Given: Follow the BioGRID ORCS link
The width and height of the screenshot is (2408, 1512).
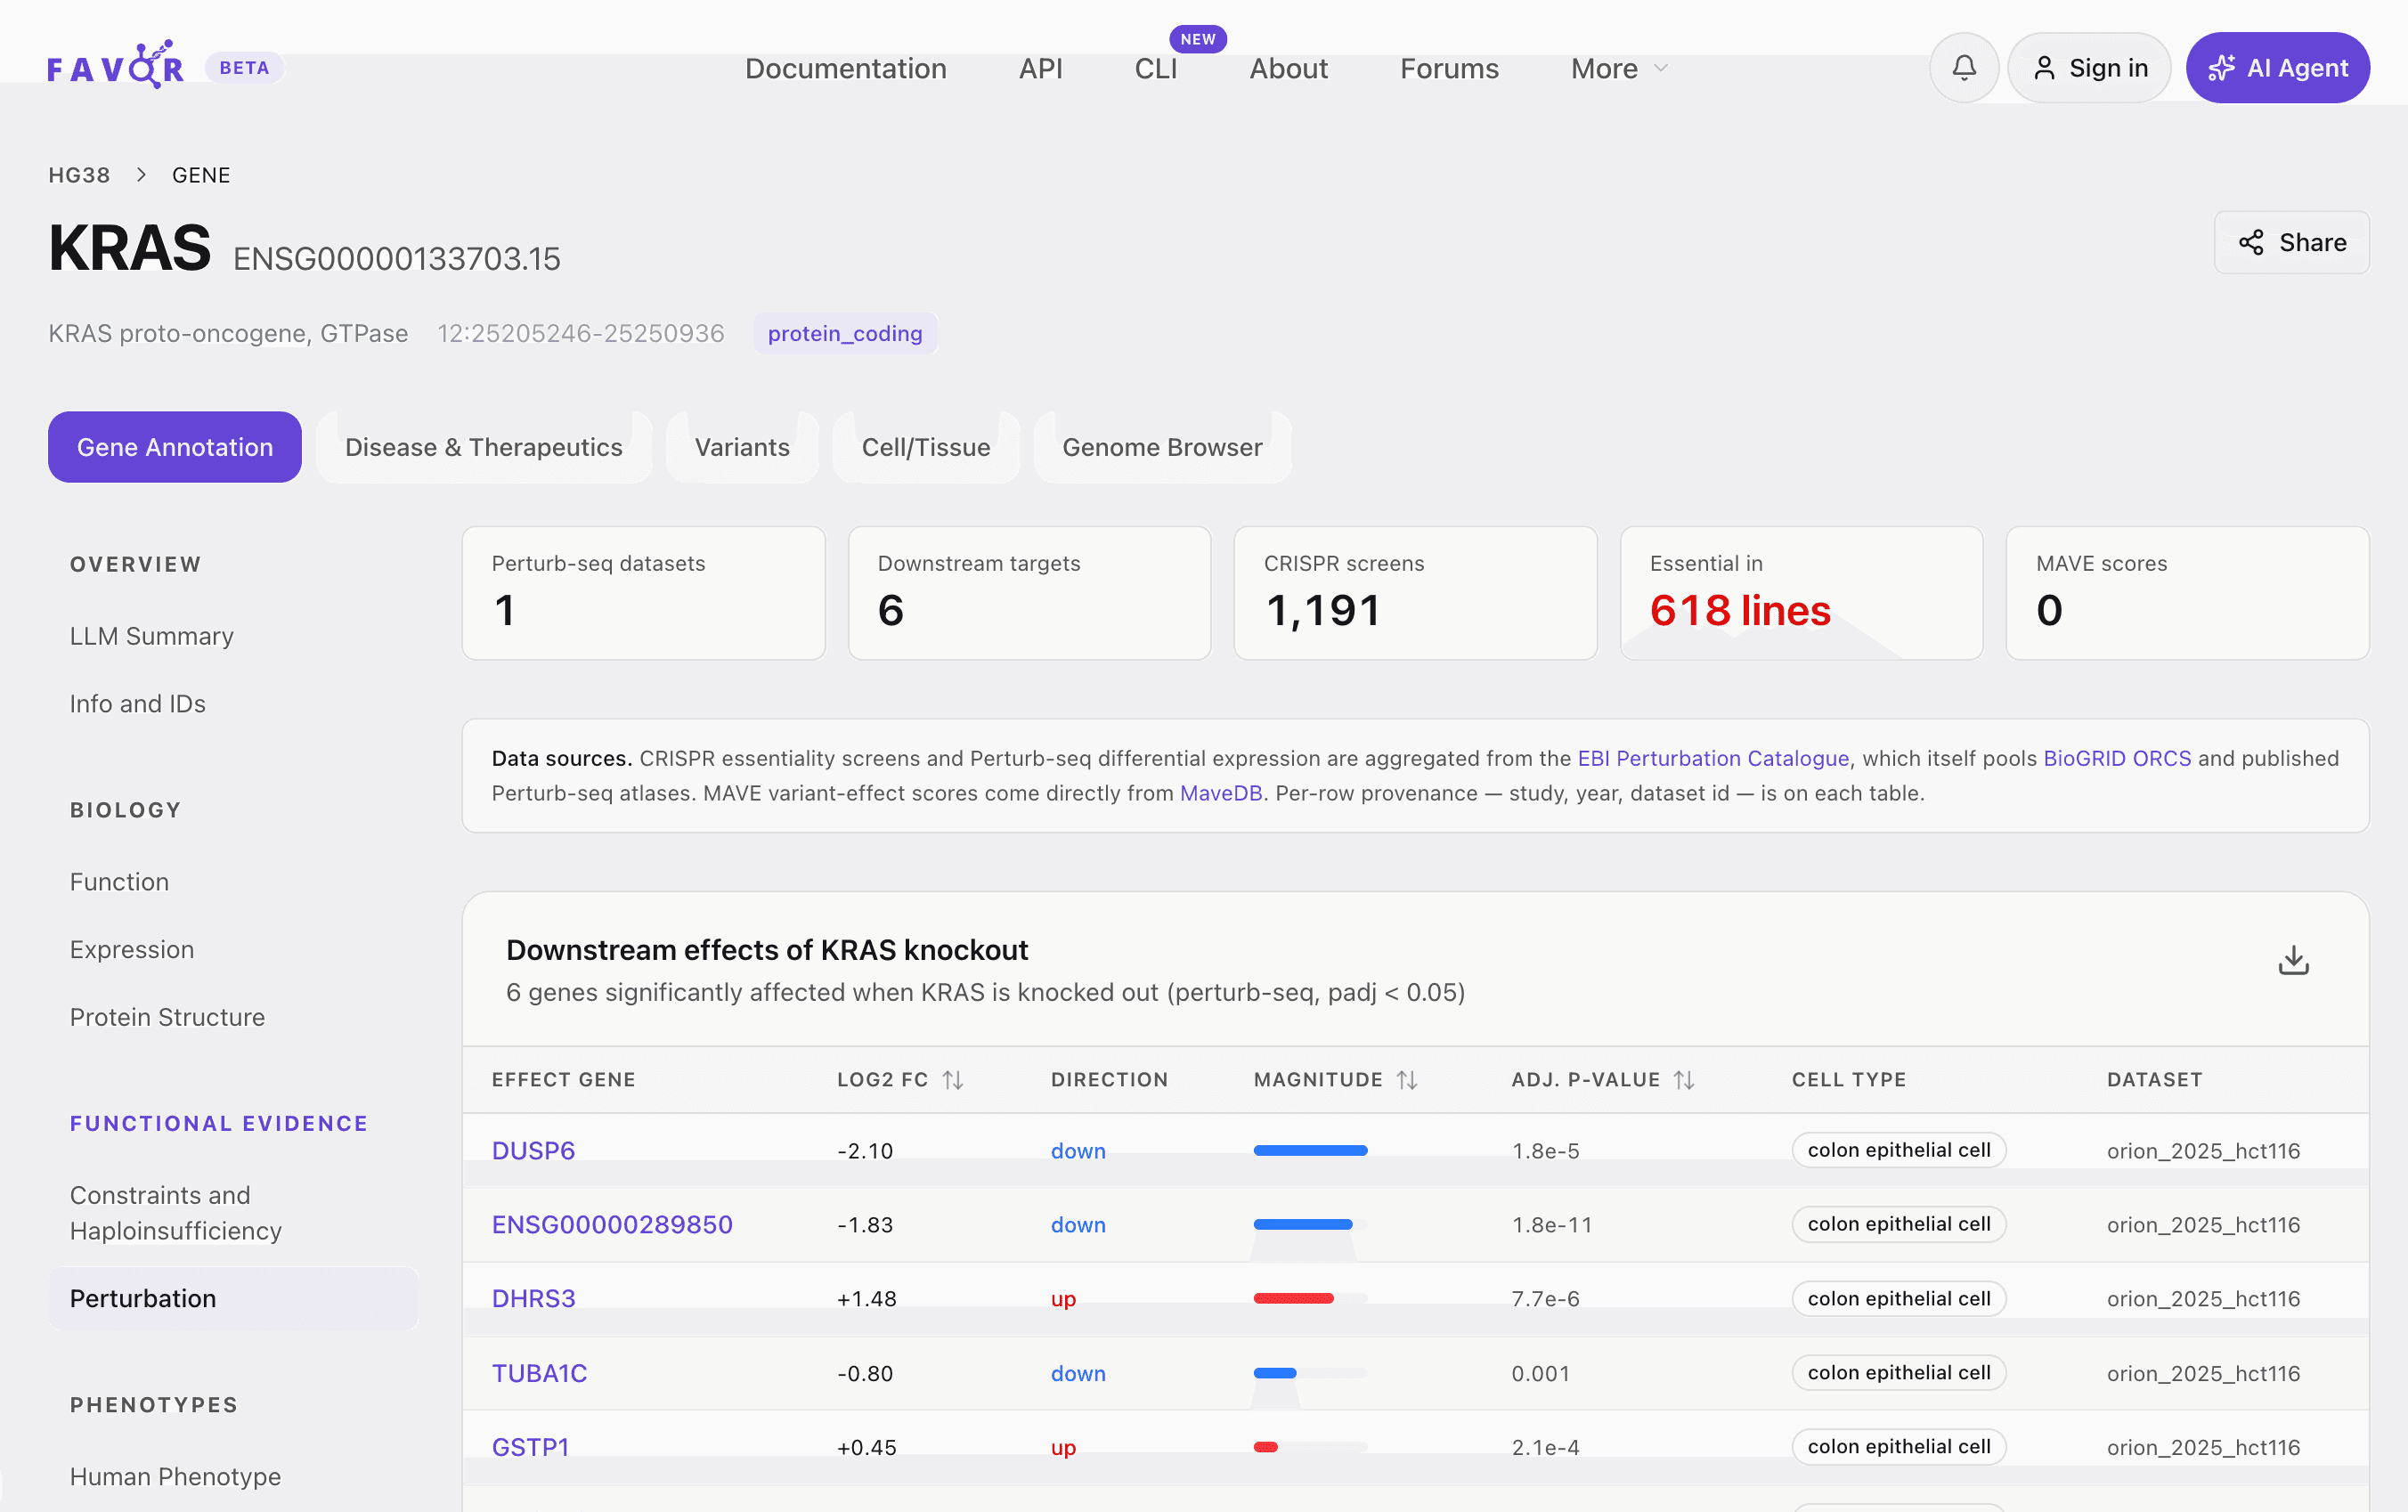Looking at the screenshot, I should coord(2117,758).
